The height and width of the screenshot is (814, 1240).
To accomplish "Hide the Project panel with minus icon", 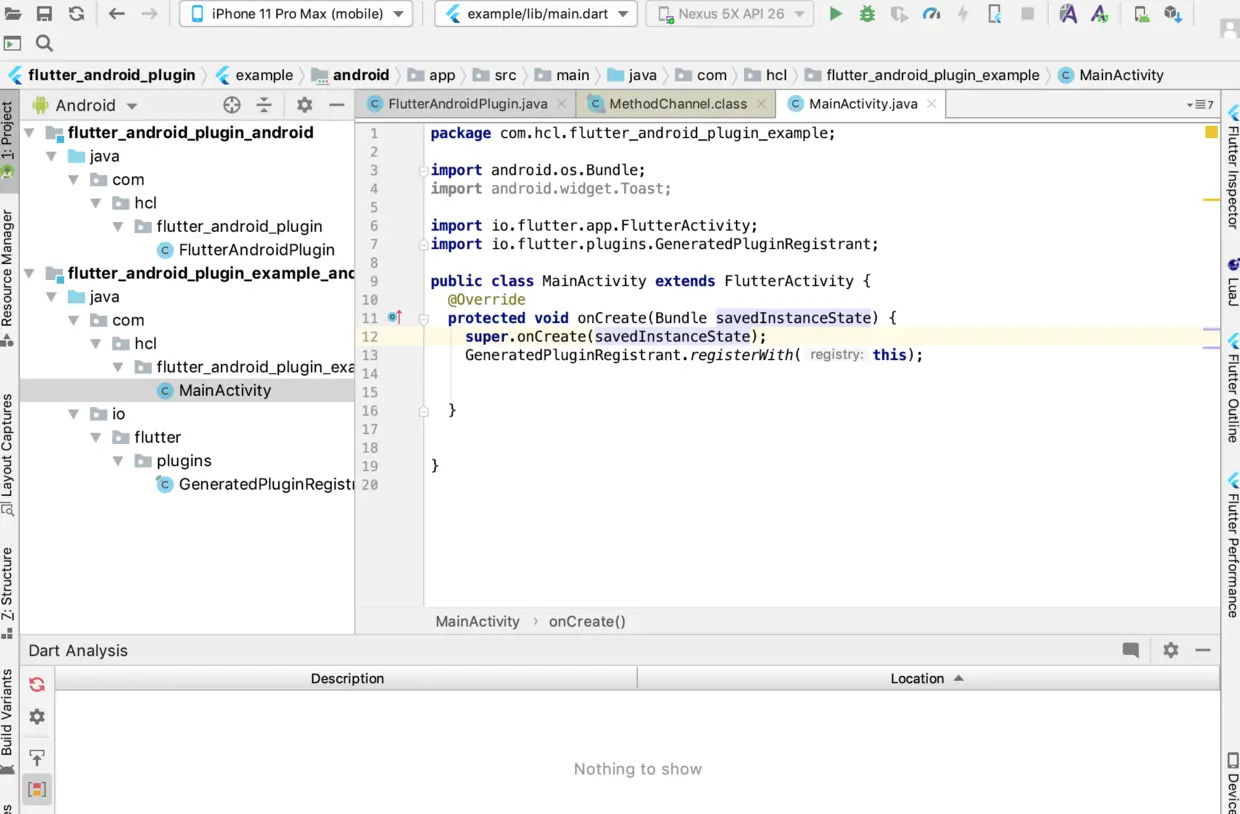I will tap(337, 105).
